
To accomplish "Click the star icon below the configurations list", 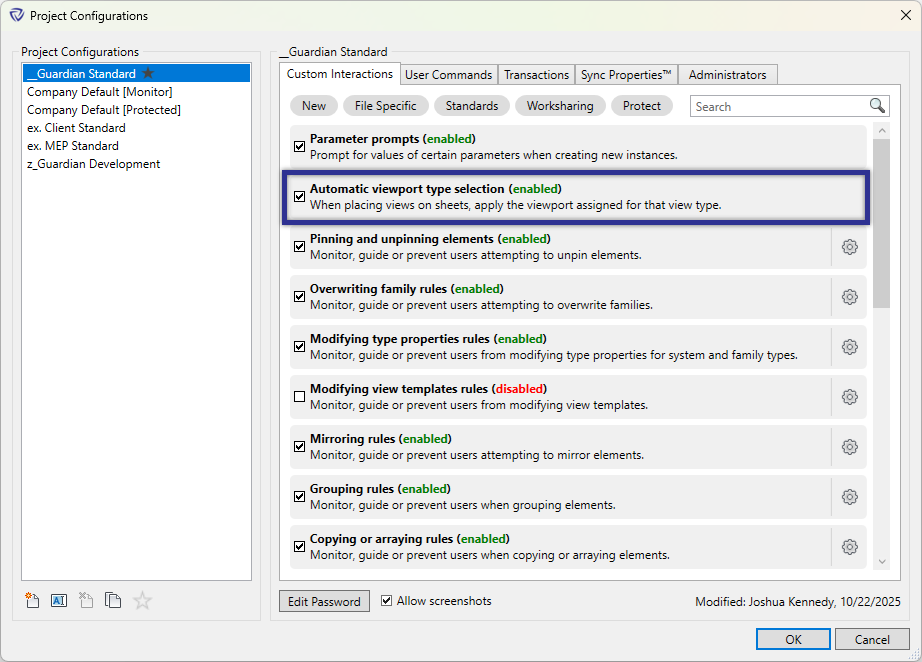I will [141, 600].
